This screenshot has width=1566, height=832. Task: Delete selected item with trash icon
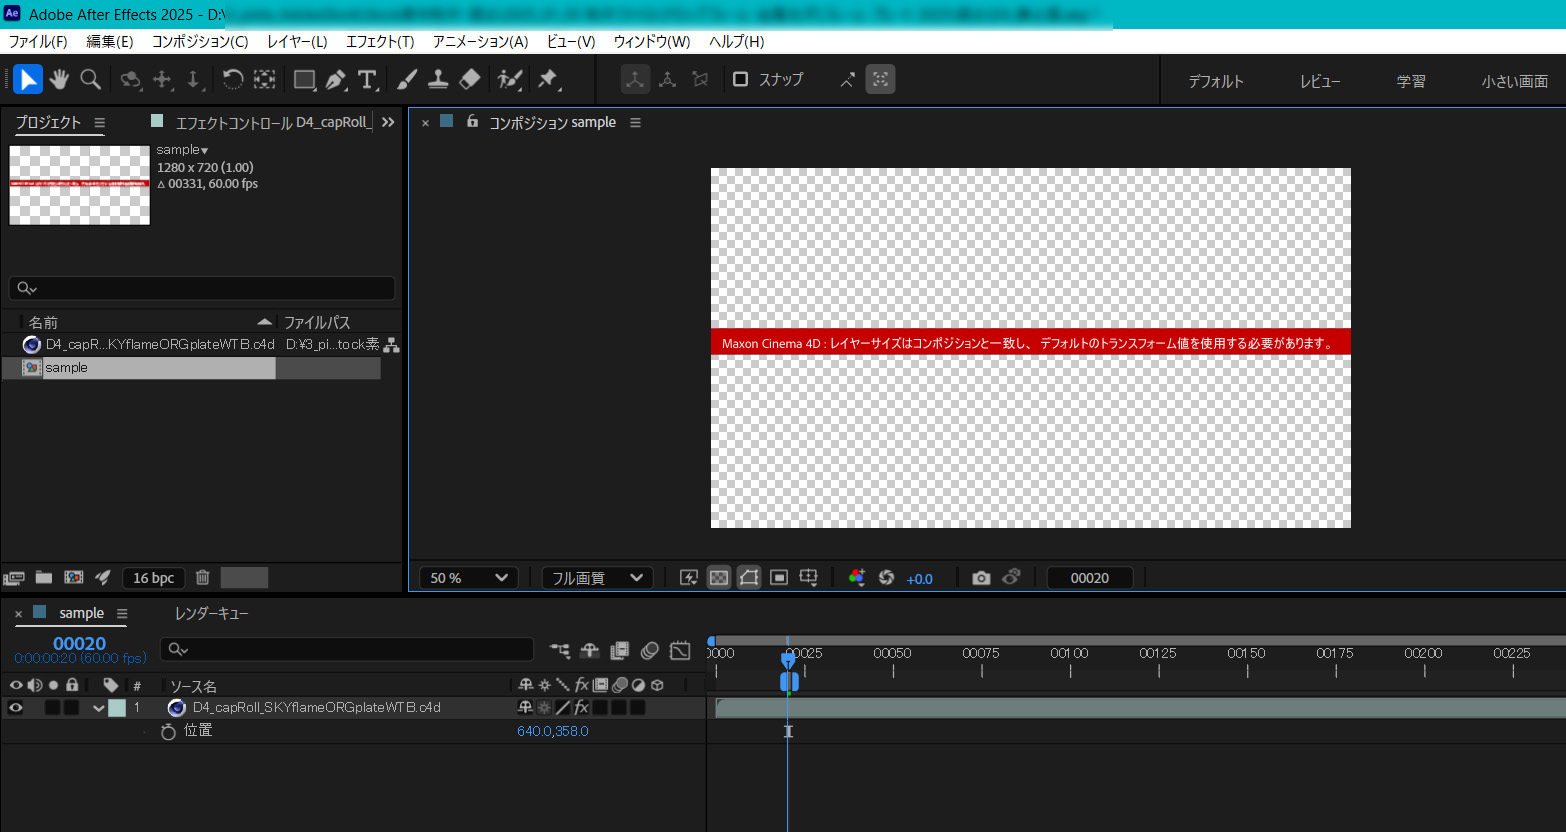[202, 577]
